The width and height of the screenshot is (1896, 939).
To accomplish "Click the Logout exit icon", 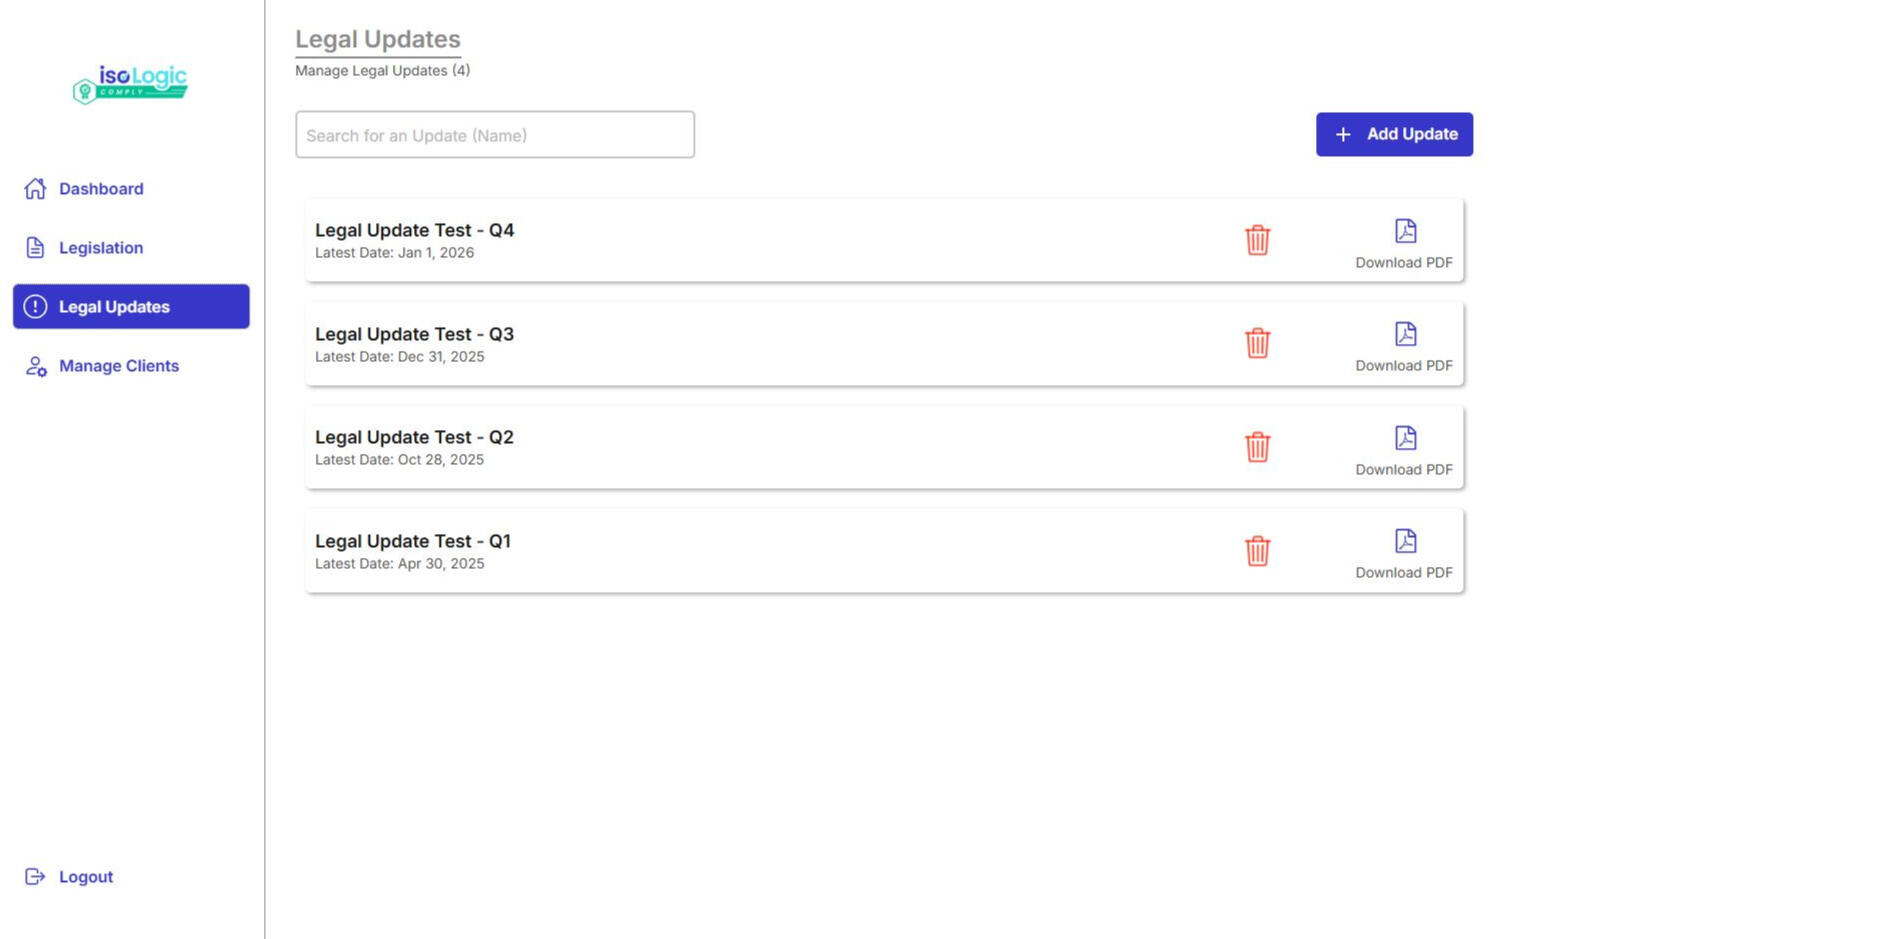I will [x=36, y=876].
